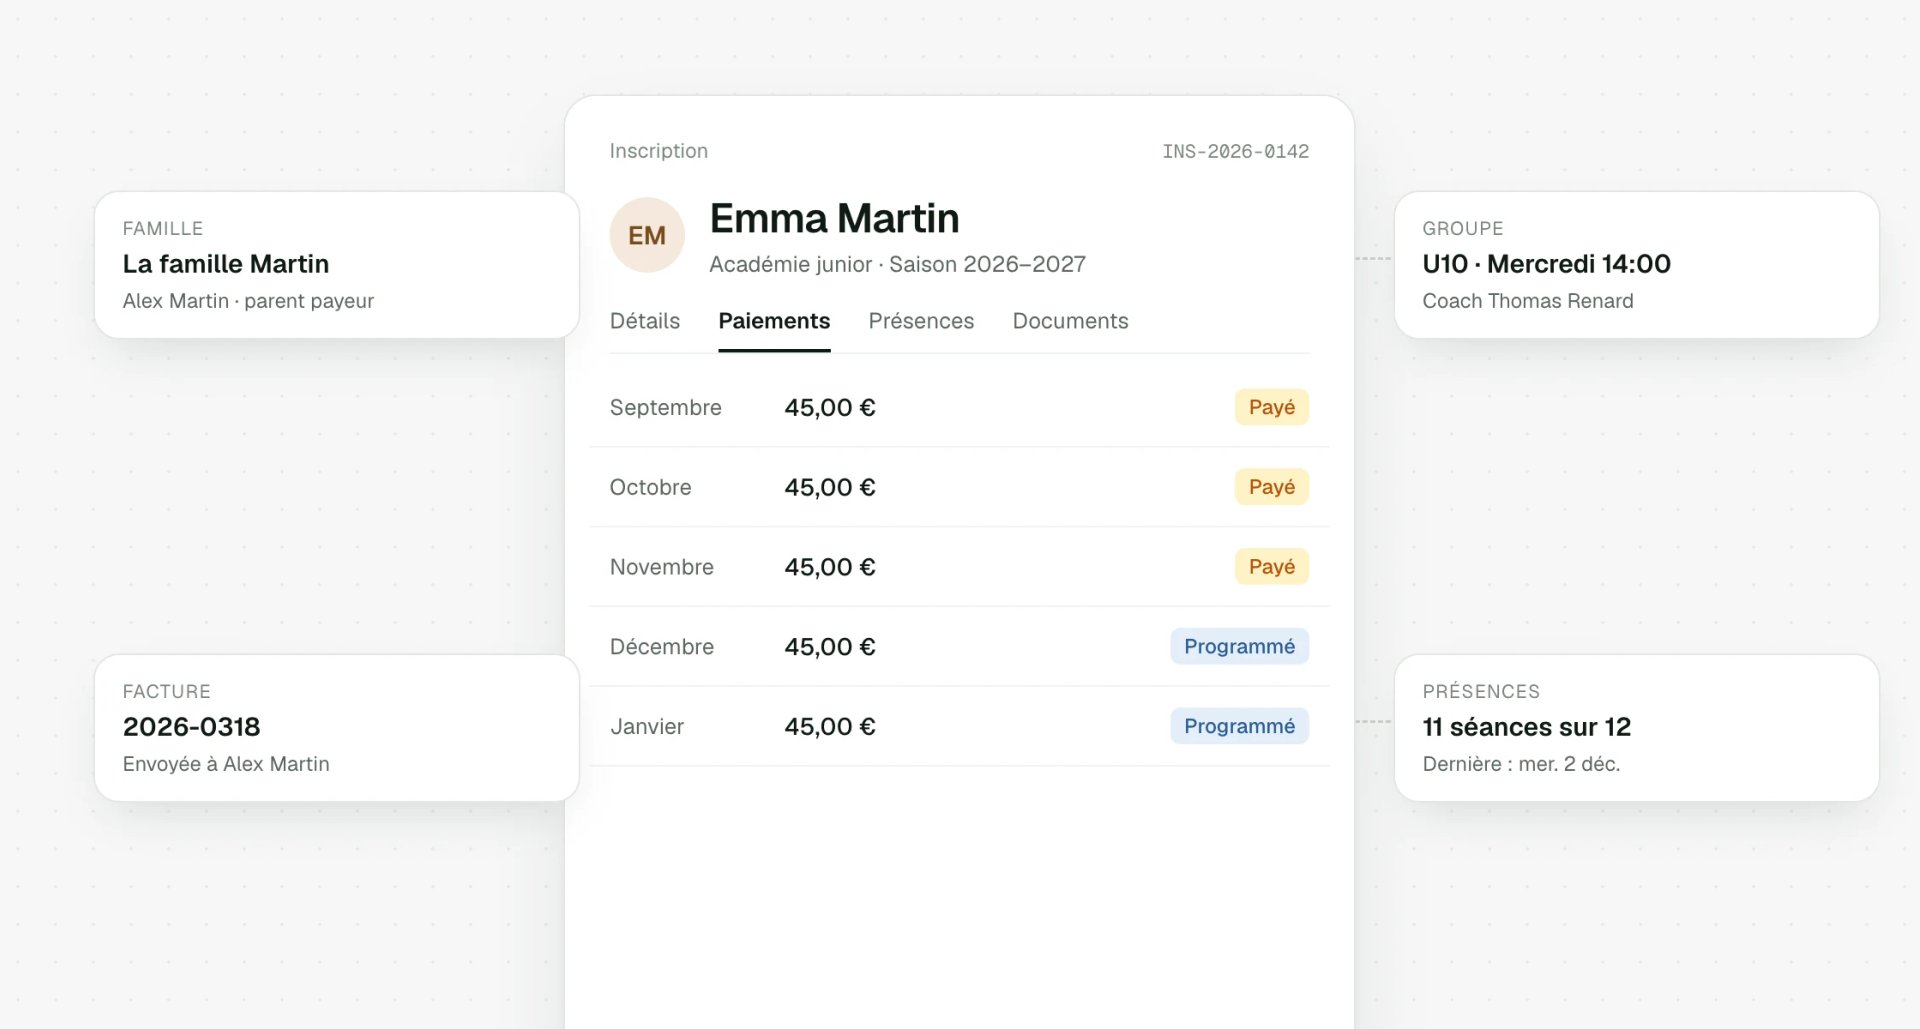Click the Coach Thomas Renard text
The height and width of the screenshot is (1029, 1920).
point(1527,301)
